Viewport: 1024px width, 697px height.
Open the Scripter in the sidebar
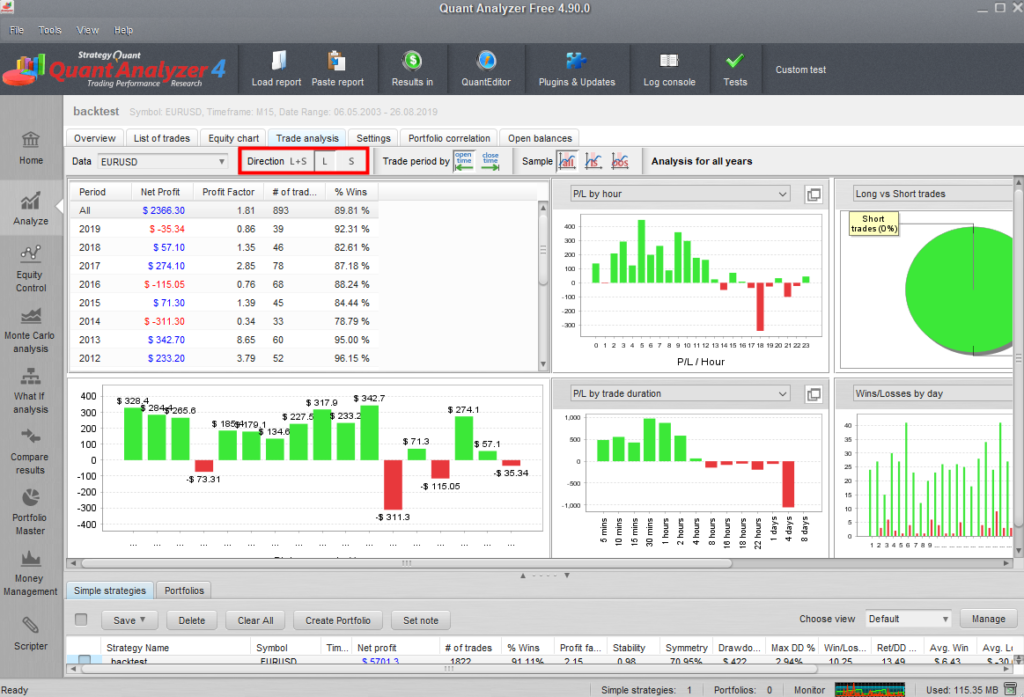31,634
